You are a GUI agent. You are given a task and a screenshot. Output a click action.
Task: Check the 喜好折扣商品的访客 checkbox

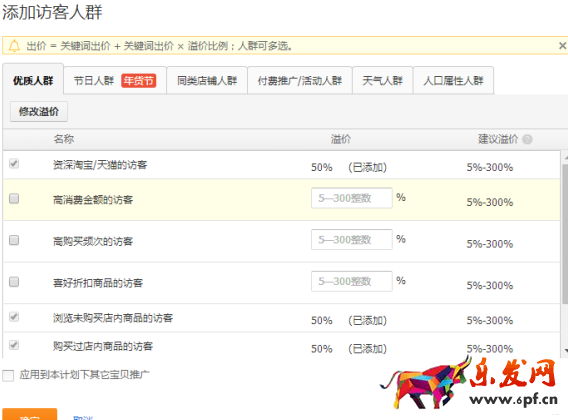coord(14,282)
